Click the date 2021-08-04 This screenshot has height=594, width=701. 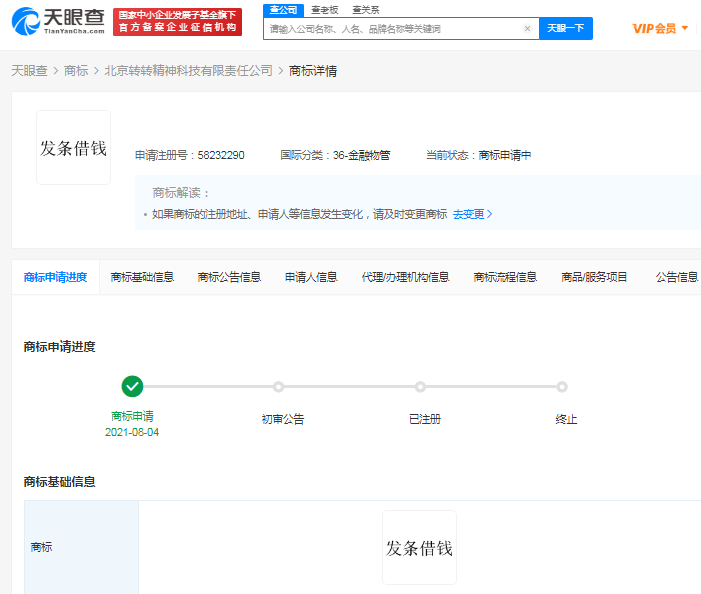tap(132, 432)
